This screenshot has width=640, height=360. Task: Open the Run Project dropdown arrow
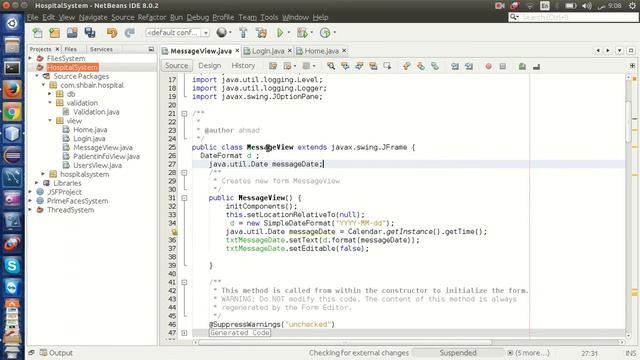[289, 32]
